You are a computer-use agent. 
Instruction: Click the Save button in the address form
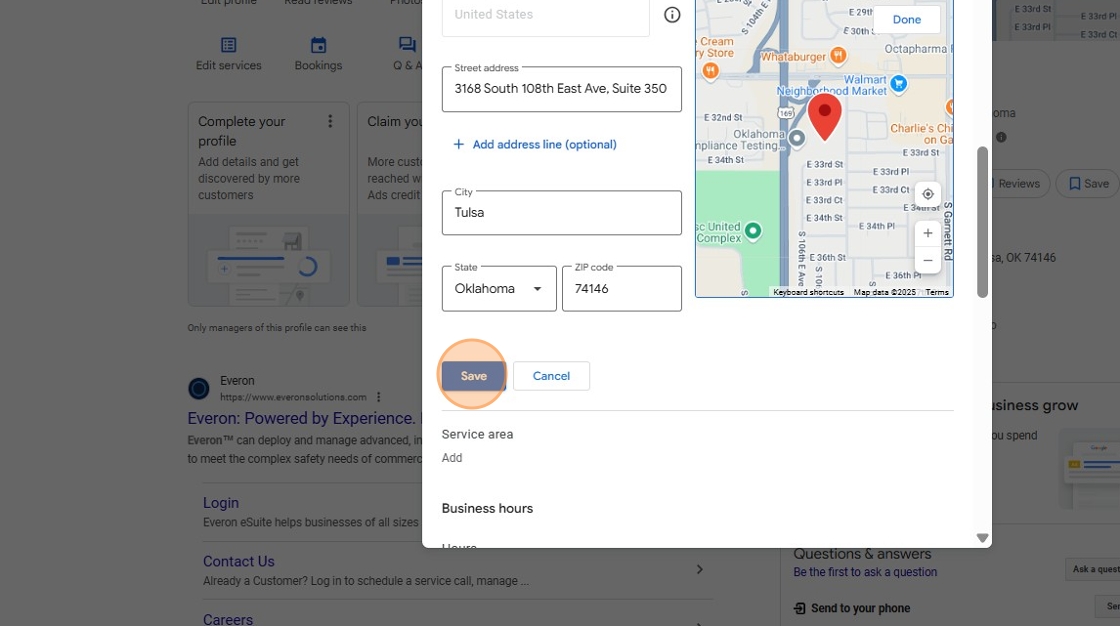473,376
